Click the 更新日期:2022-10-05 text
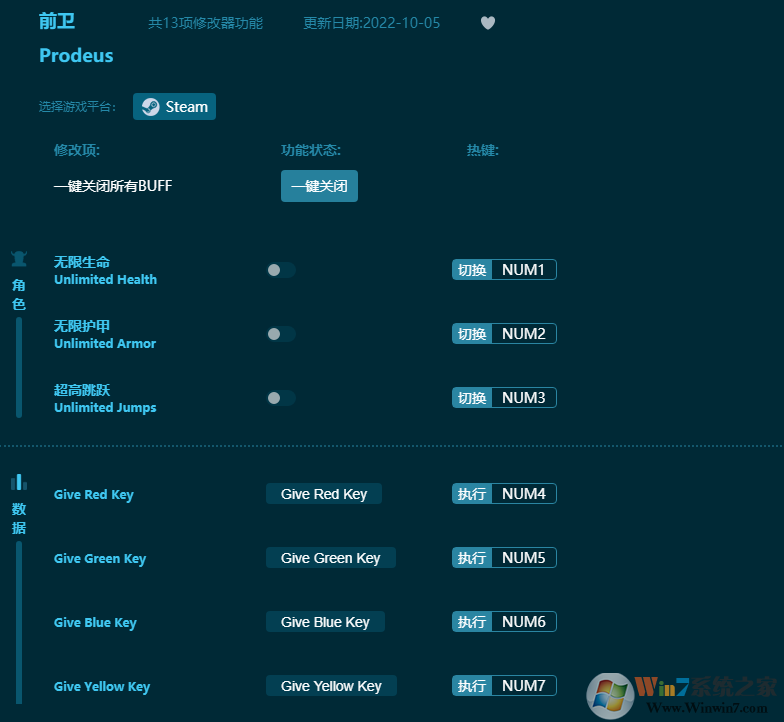This screenshot has height=722, width=784. pyautogui.click(x=372, y=23)
